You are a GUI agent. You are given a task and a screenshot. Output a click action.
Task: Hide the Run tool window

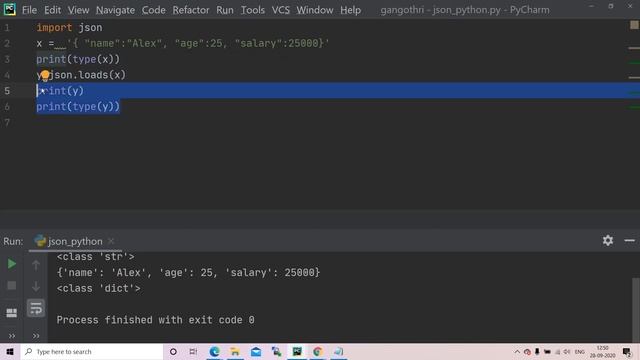click(x=629, y=240)
